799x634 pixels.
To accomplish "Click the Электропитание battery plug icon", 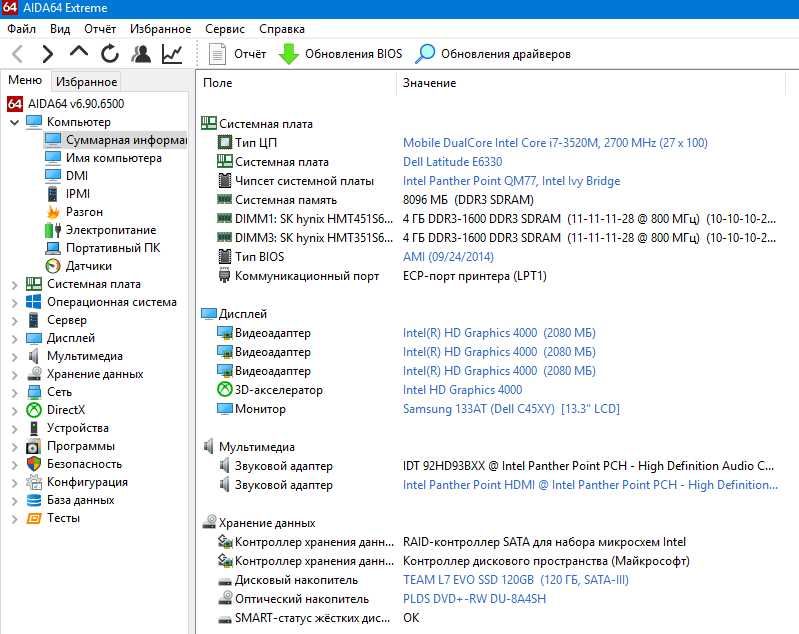I will [x=53, y=230].
